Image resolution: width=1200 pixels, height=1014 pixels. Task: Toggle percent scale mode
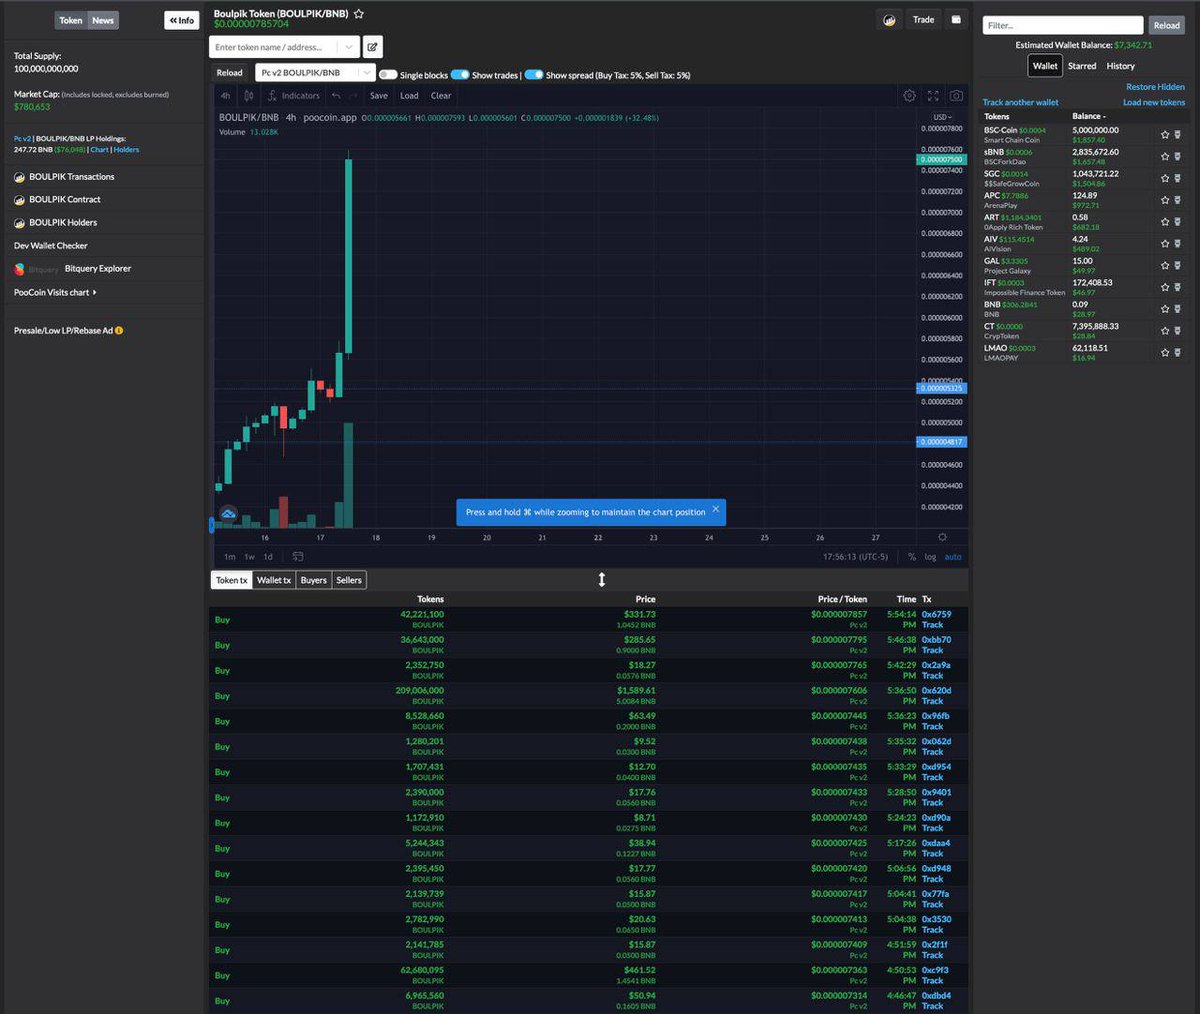click(x=912, y=557)
